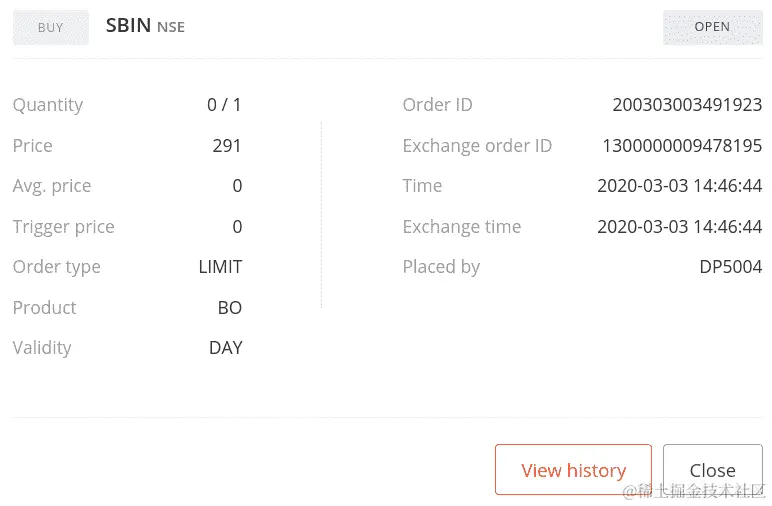The height and width of the screenshot is (506, 772).
Task: Click the DAY validity value
Action: pyautogui.click(x=225, y=348)
